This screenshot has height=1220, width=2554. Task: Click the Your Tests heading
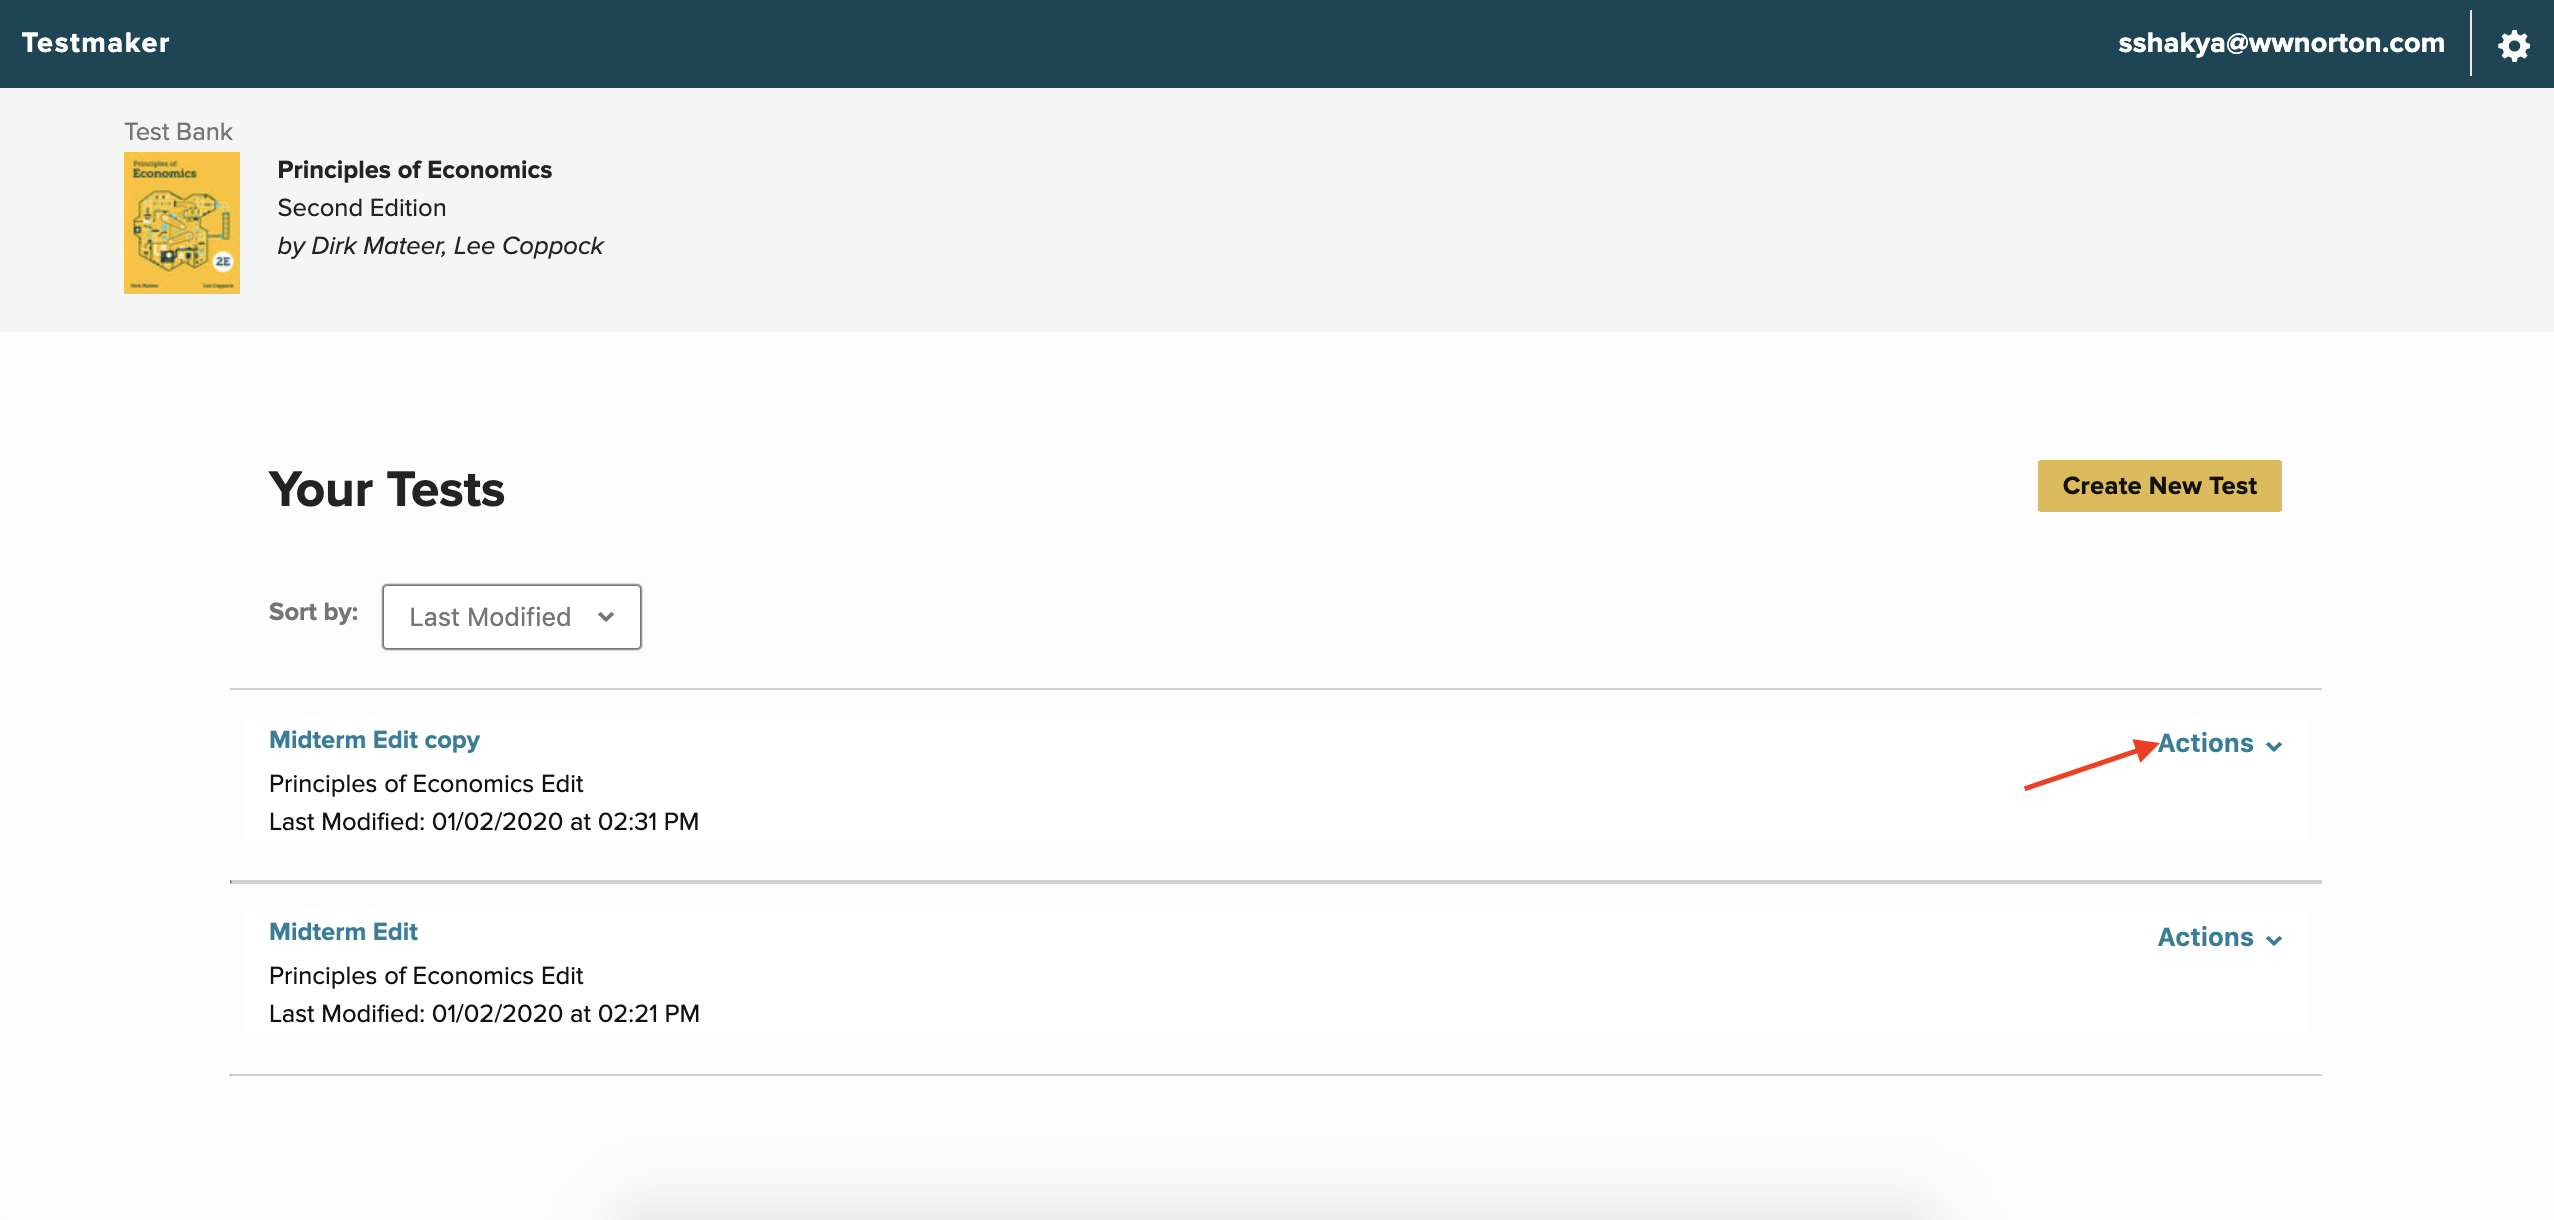pos(386,490)
